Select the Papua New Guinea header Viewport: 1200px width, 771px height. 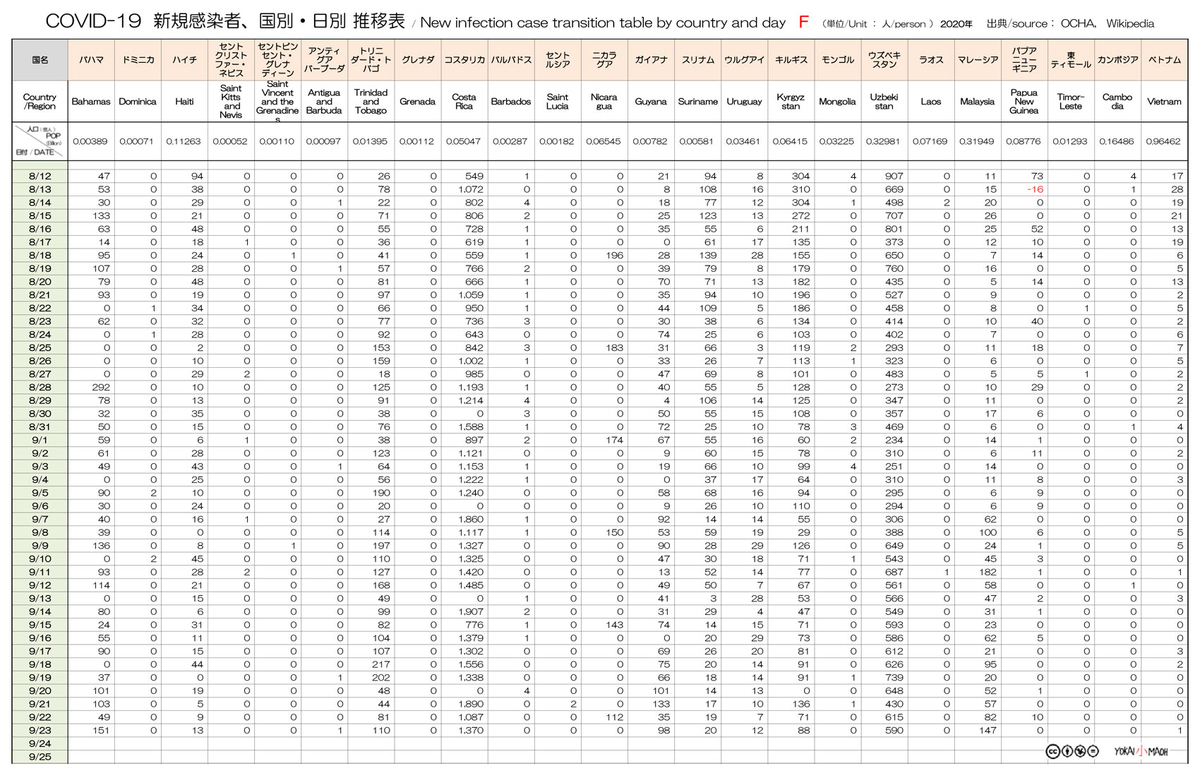tap(1025, 102)
